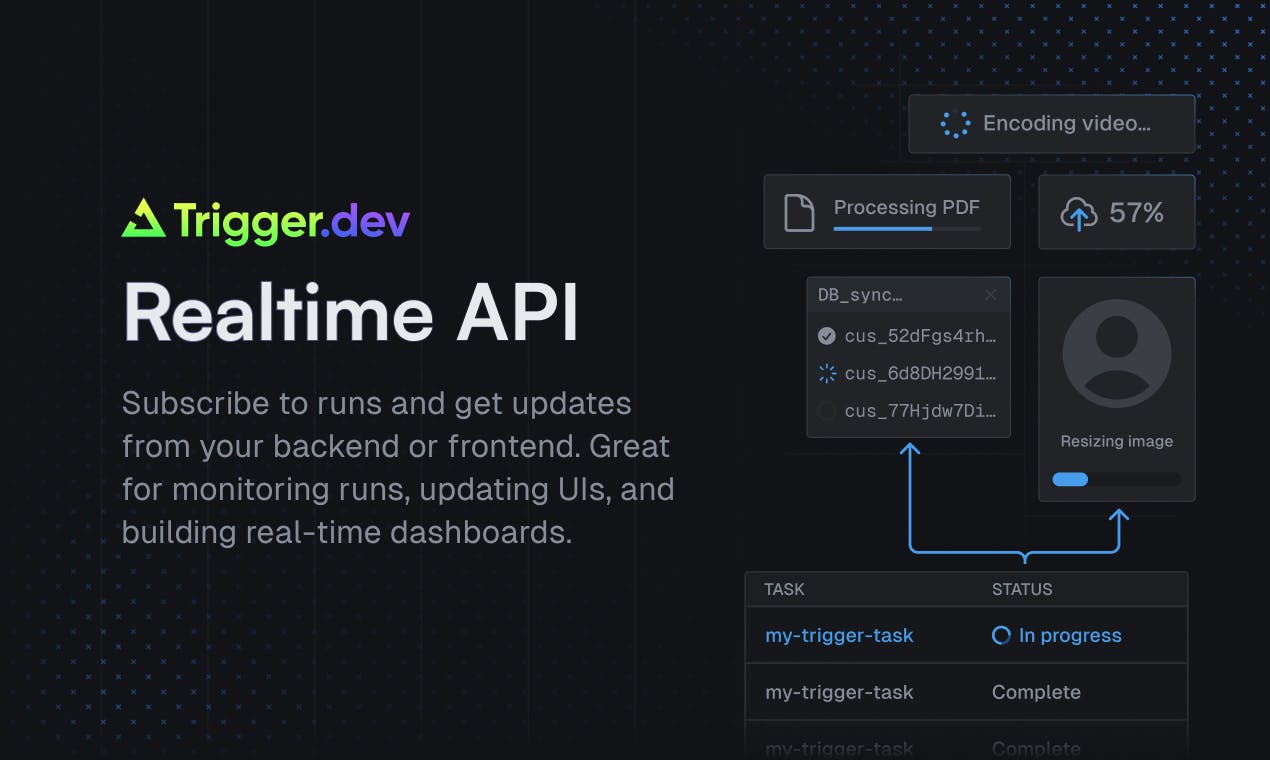
Task: Select the cus_77Hjdw7Di row
Action: pos(908,411)
